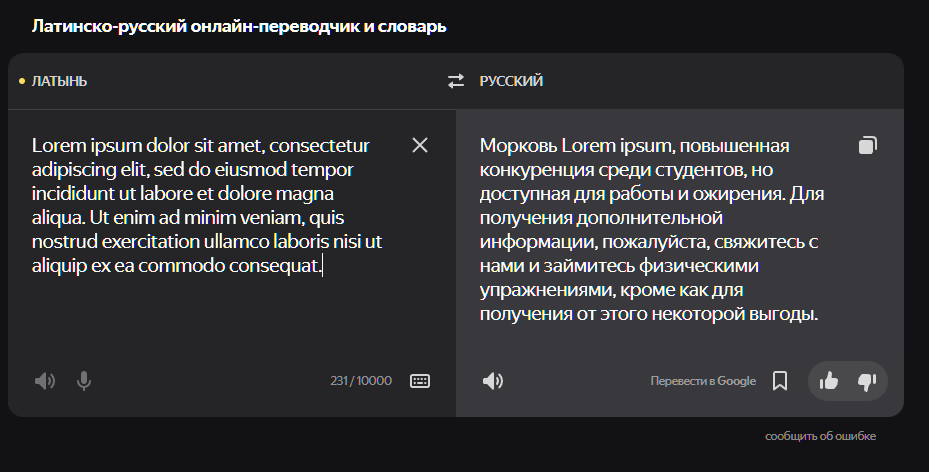Open Перевести в Google link
929x472 pixels.
703,381
